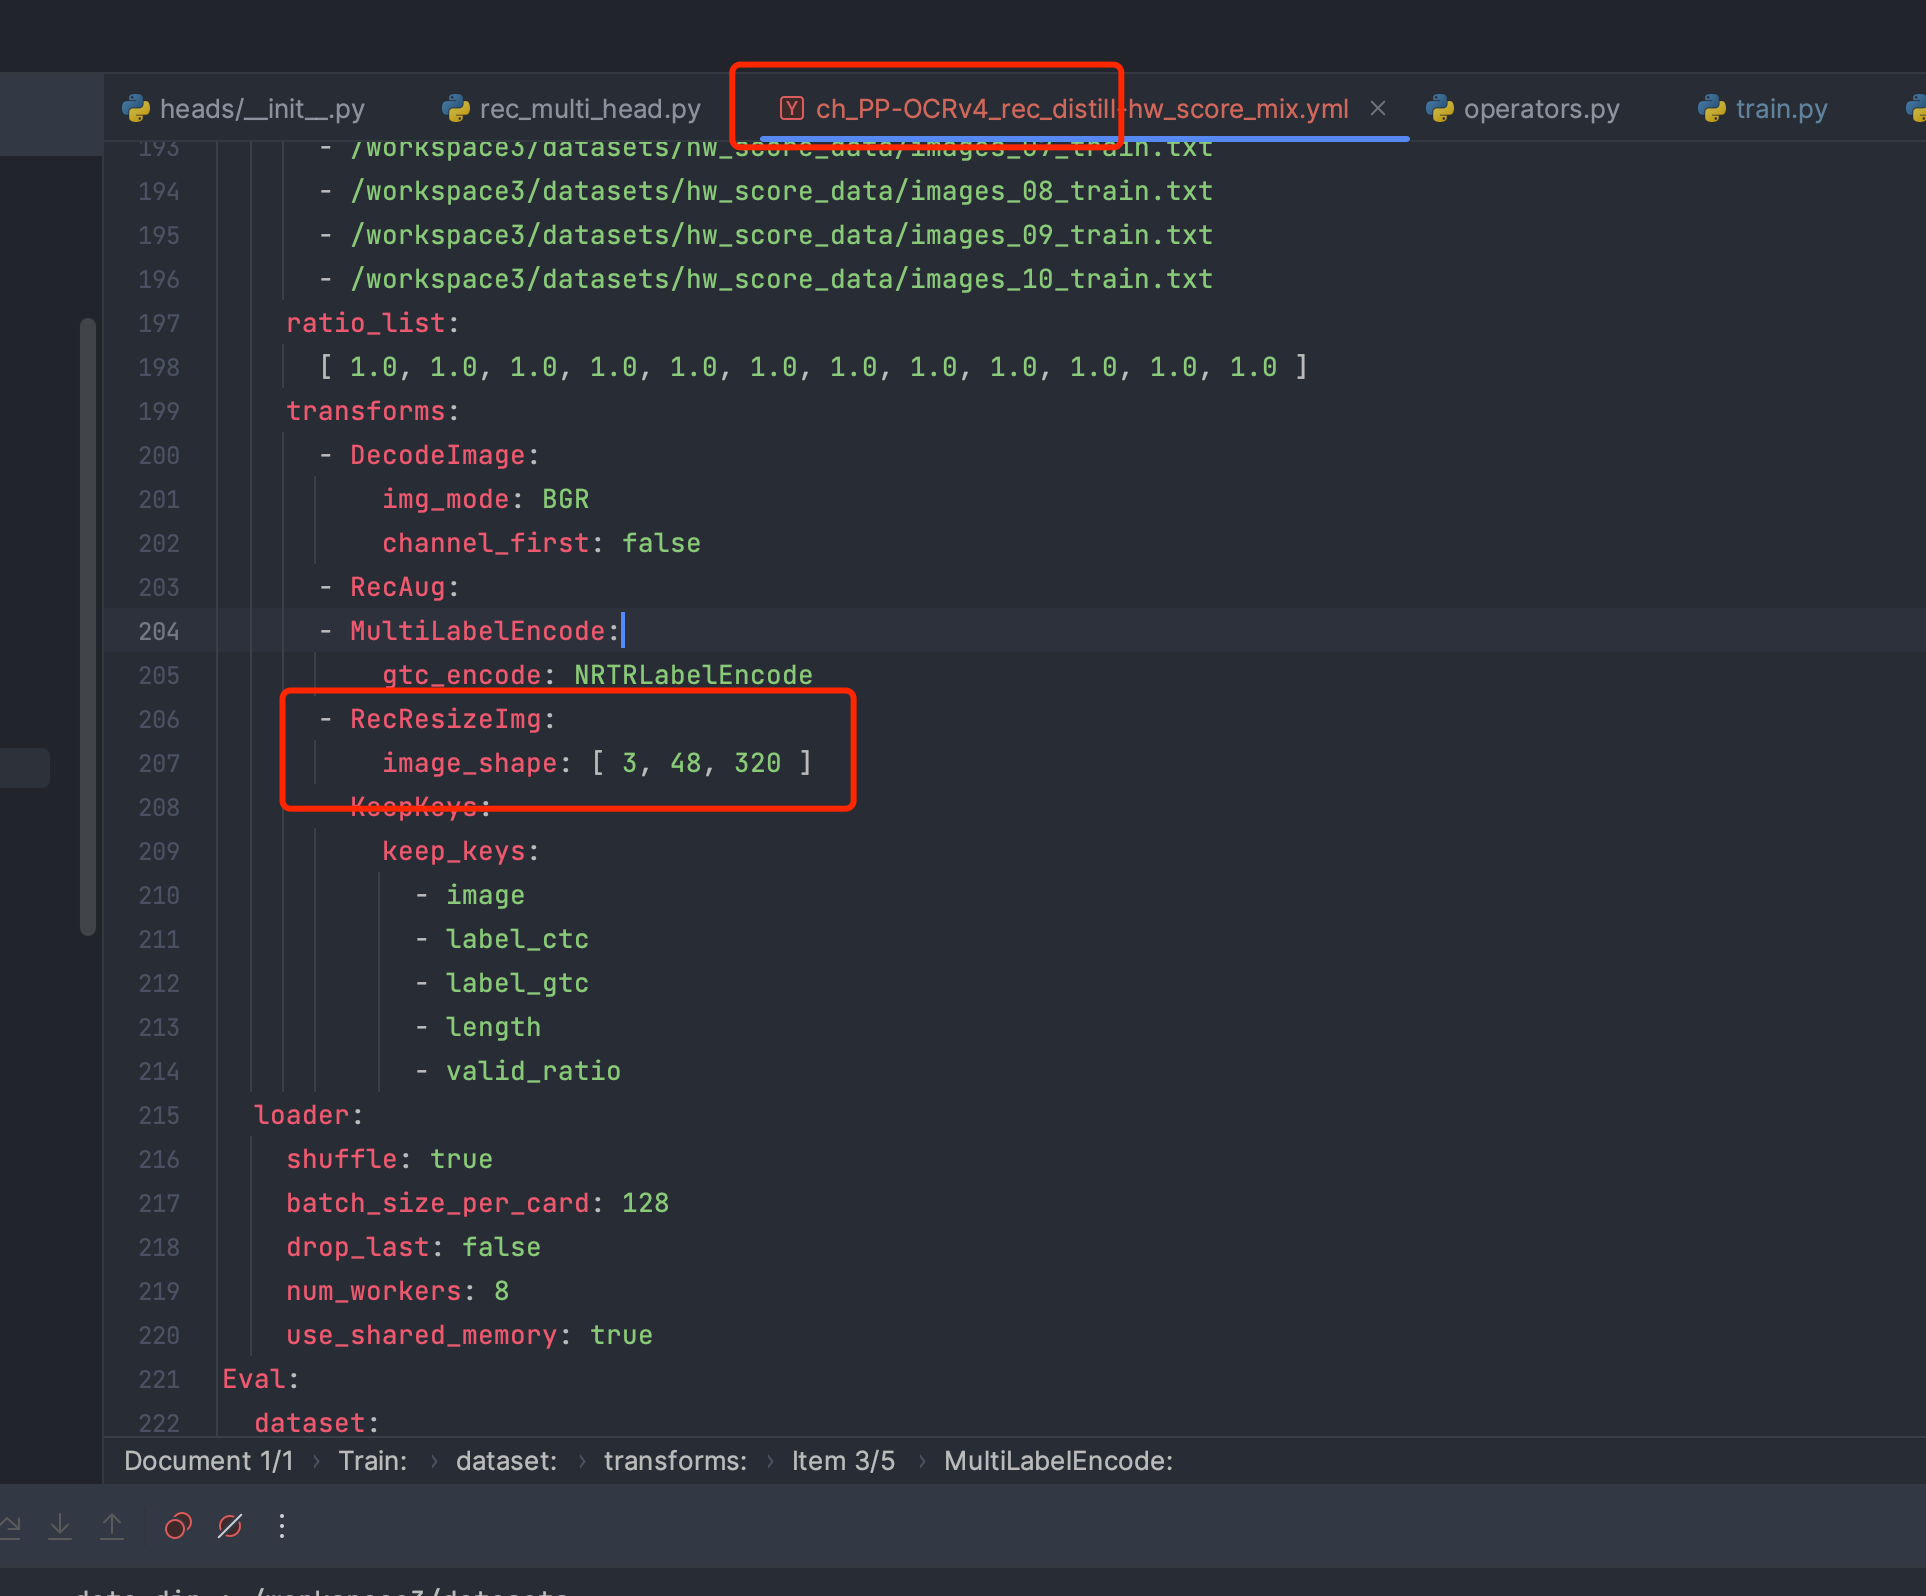Click 'Document 1/1' in the breadcrumb bar
This screenshot has width=1926, height=1596.
point(208,1460)
